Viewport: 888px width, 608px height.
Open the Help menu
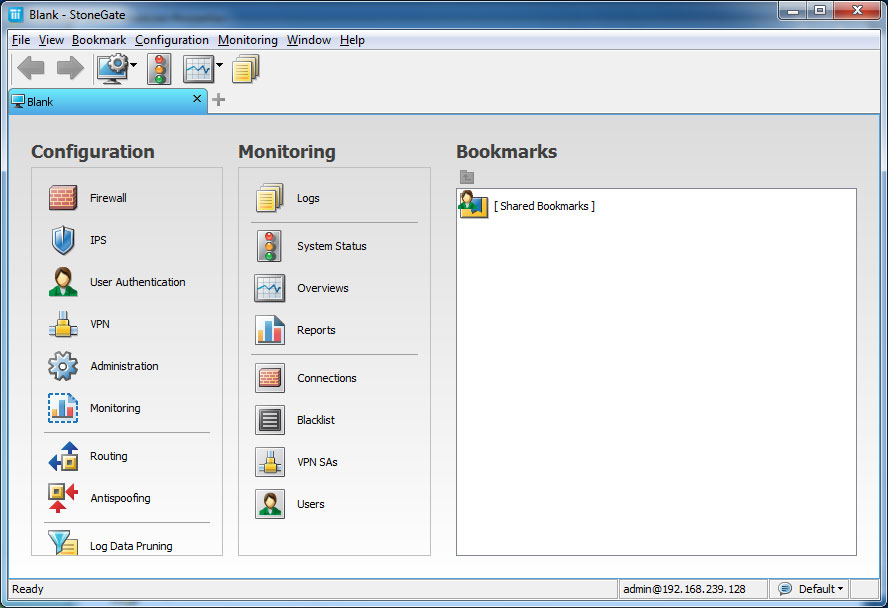tap(352, 40)
